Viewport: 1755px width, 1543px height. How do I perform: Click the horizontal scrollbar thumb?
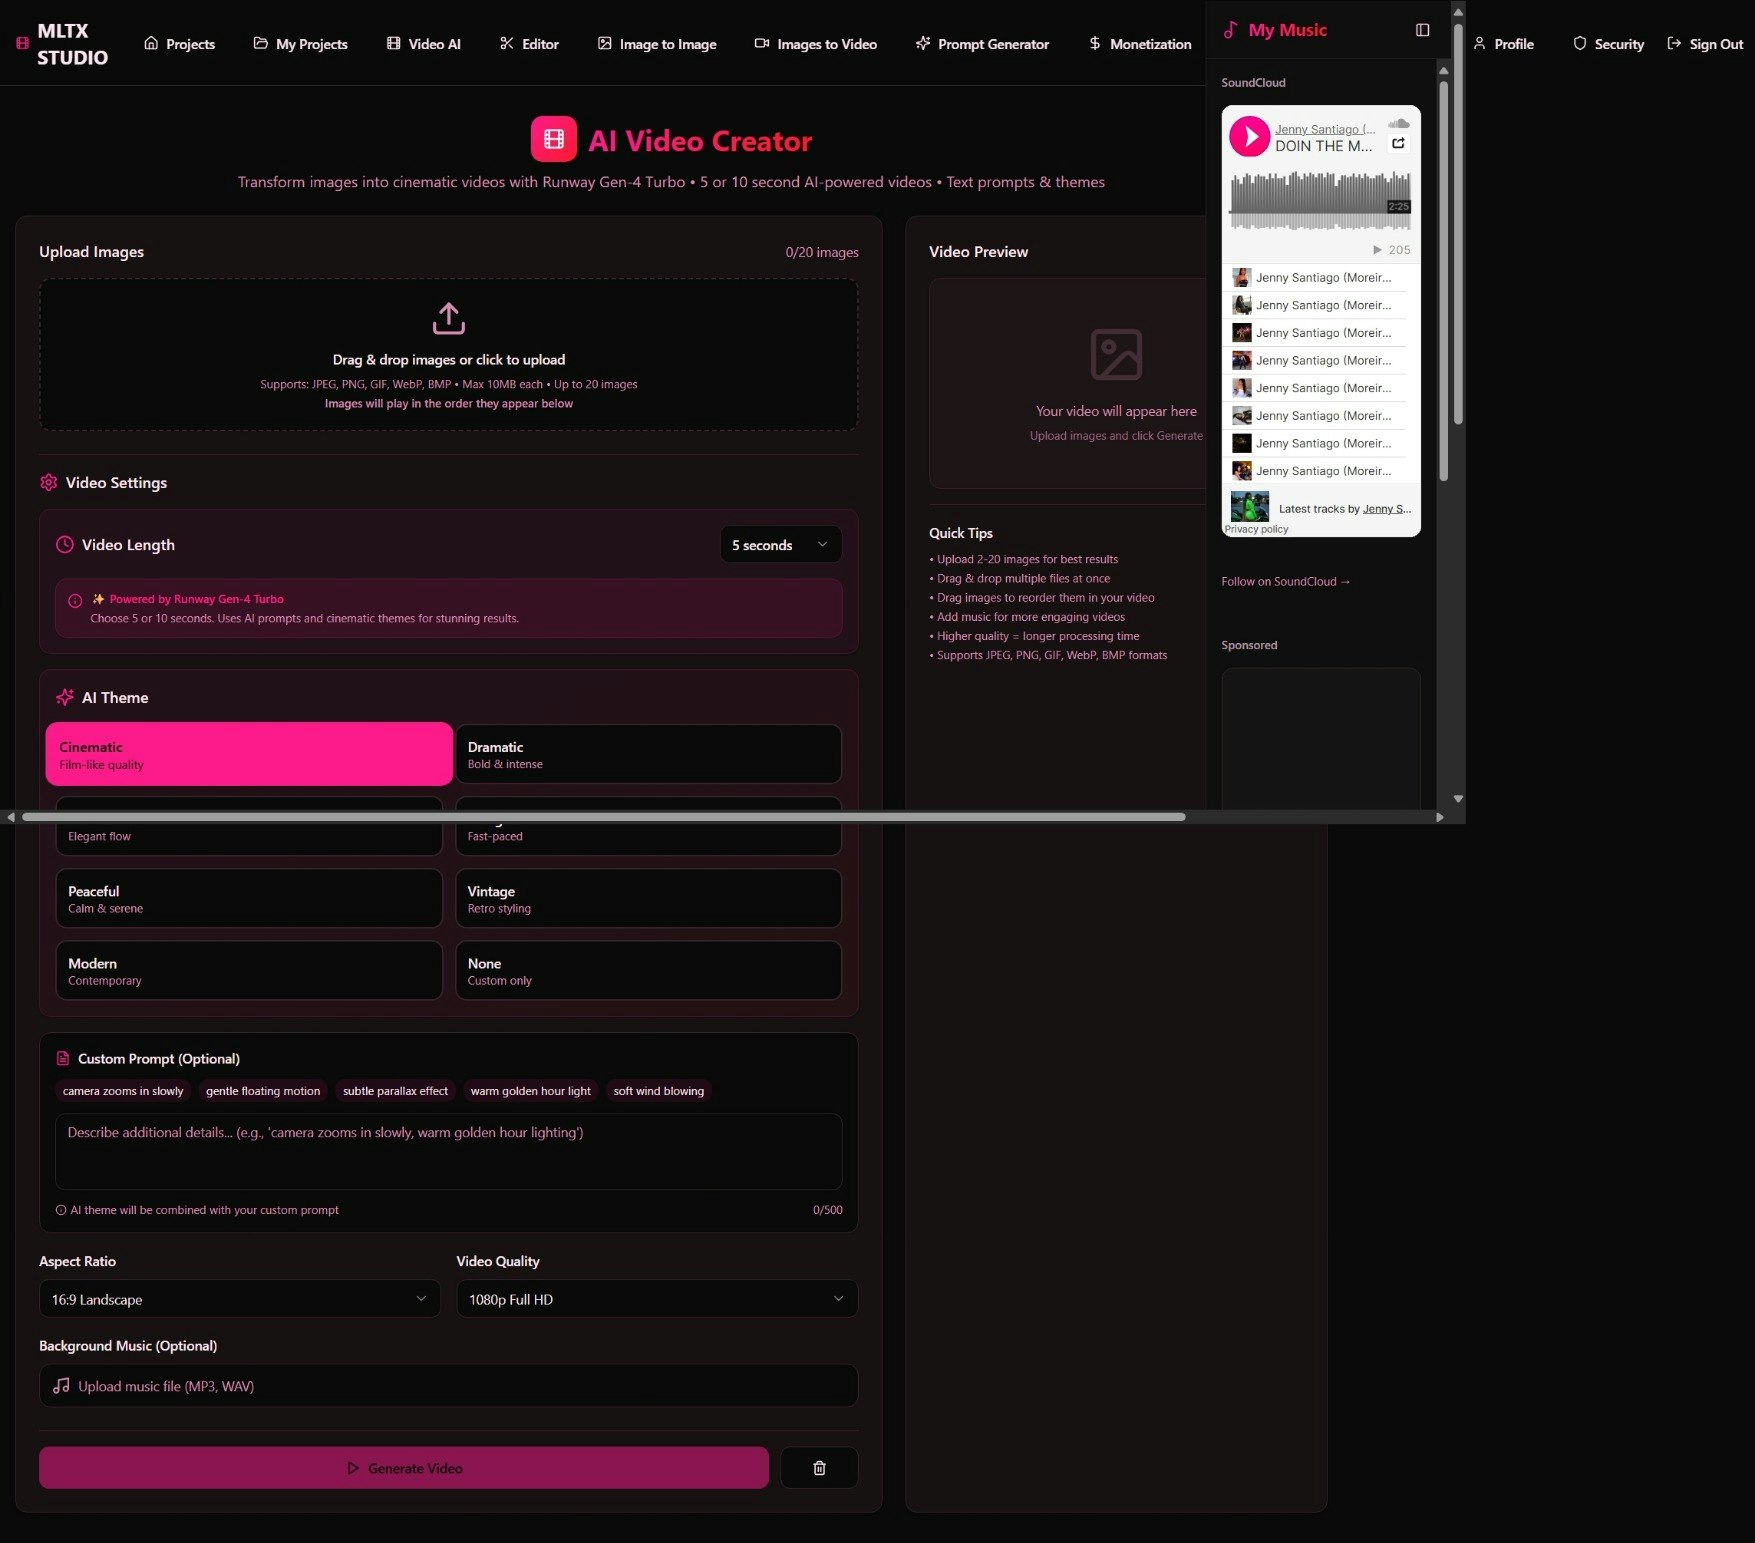pyautogui.click(x=603, y=817)
